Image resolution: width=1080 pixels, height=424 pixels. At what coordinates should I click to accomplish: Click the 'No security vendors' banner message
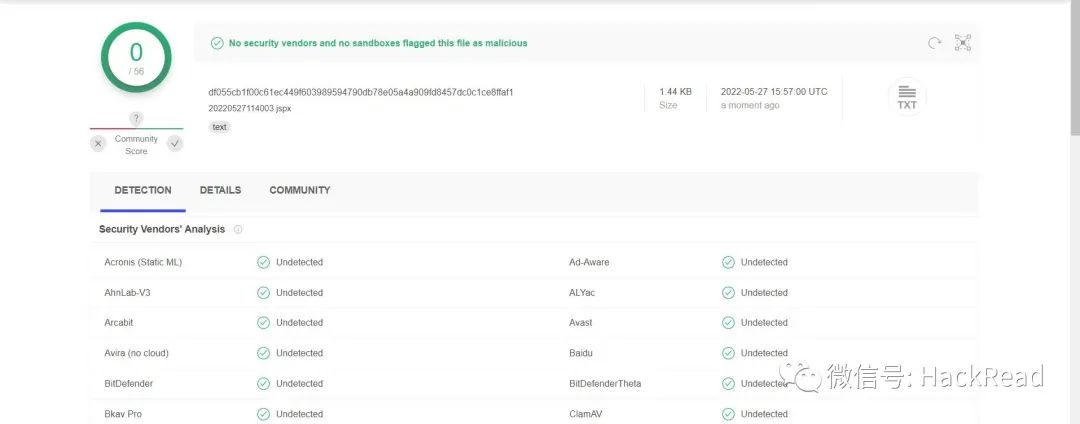pos(378,43)
